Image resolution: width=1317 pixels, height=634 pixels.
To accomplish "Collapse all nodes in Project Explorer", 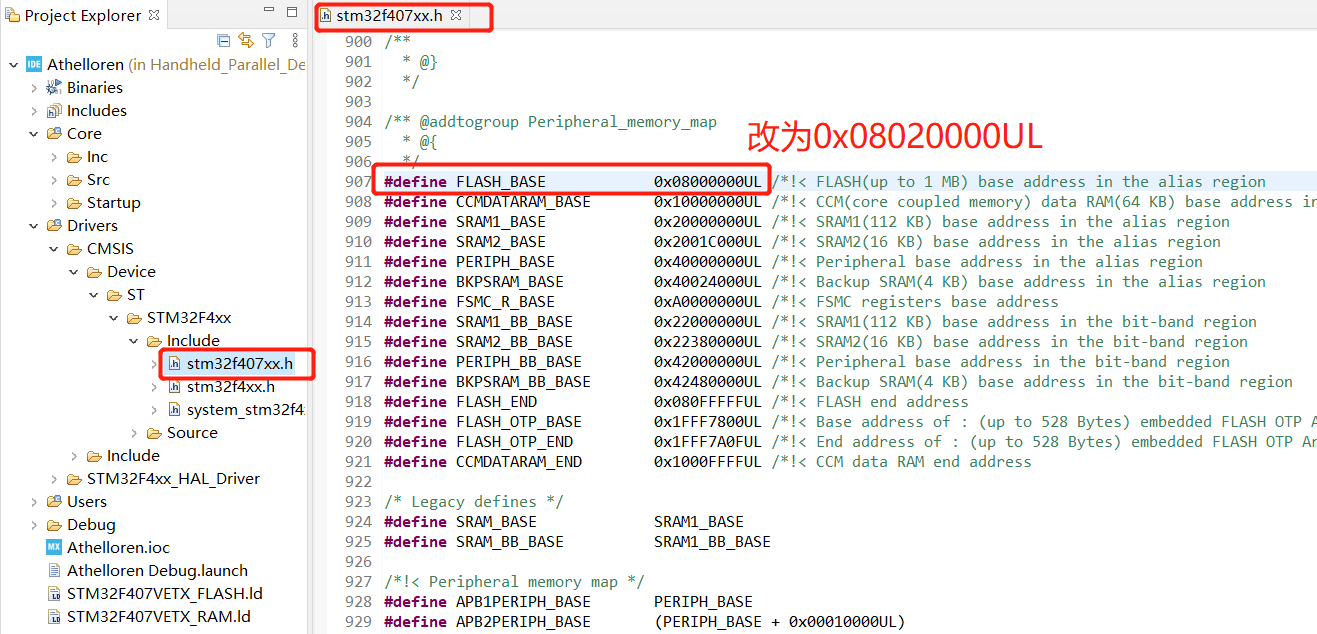I will pos(223,41).
